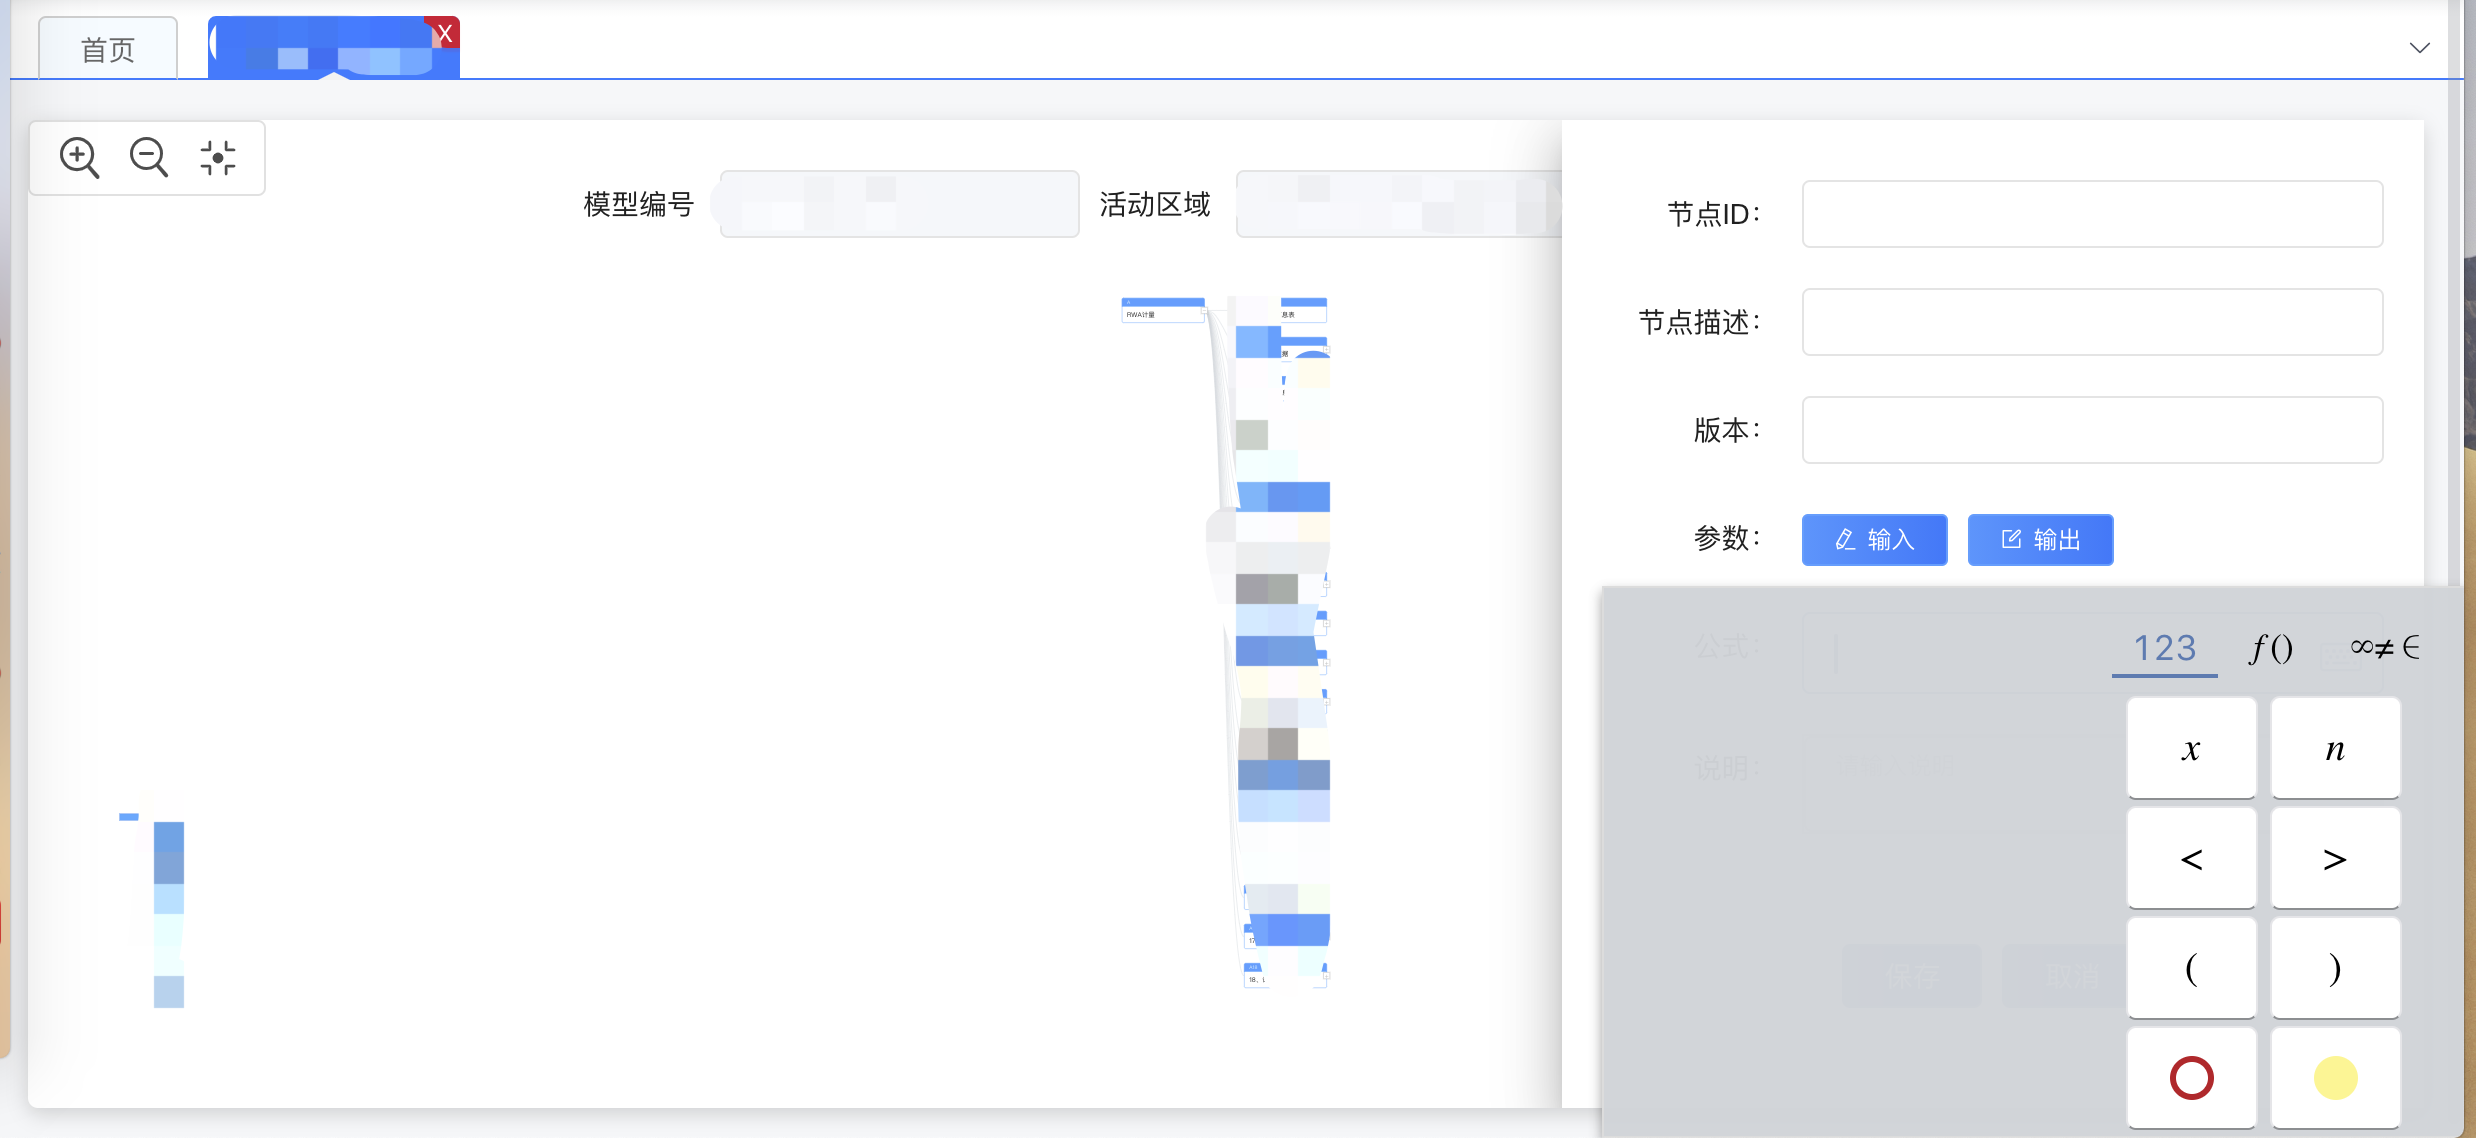Click the fit-to-center canvas icon

[218, 158]
